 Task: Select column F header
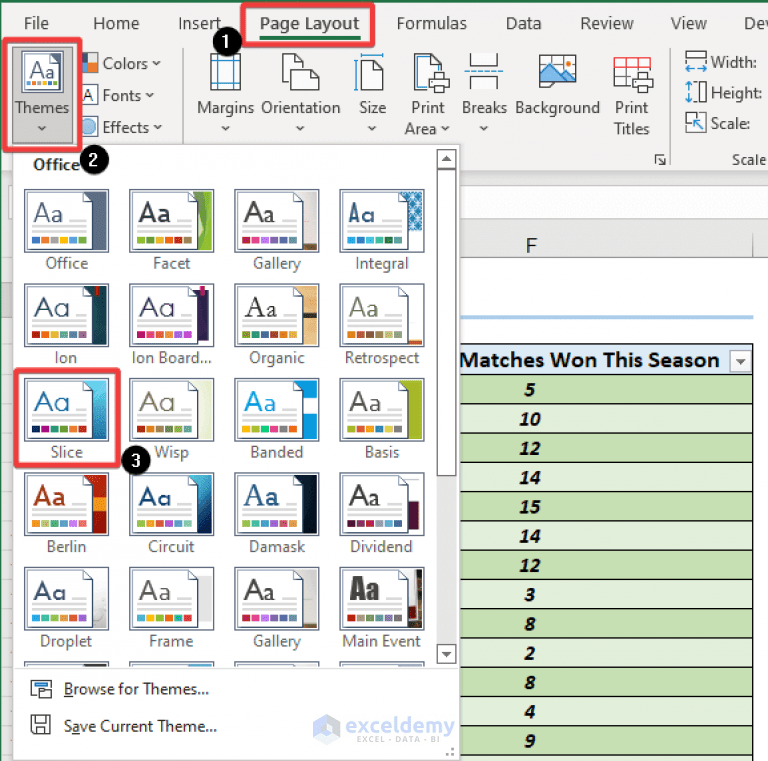606,245
